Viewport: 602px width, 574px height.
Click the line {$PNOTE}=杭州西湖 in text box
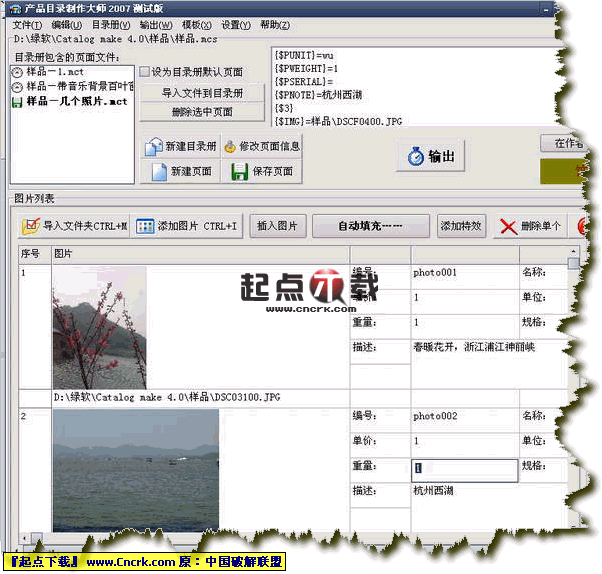click(x=319, y=95)
